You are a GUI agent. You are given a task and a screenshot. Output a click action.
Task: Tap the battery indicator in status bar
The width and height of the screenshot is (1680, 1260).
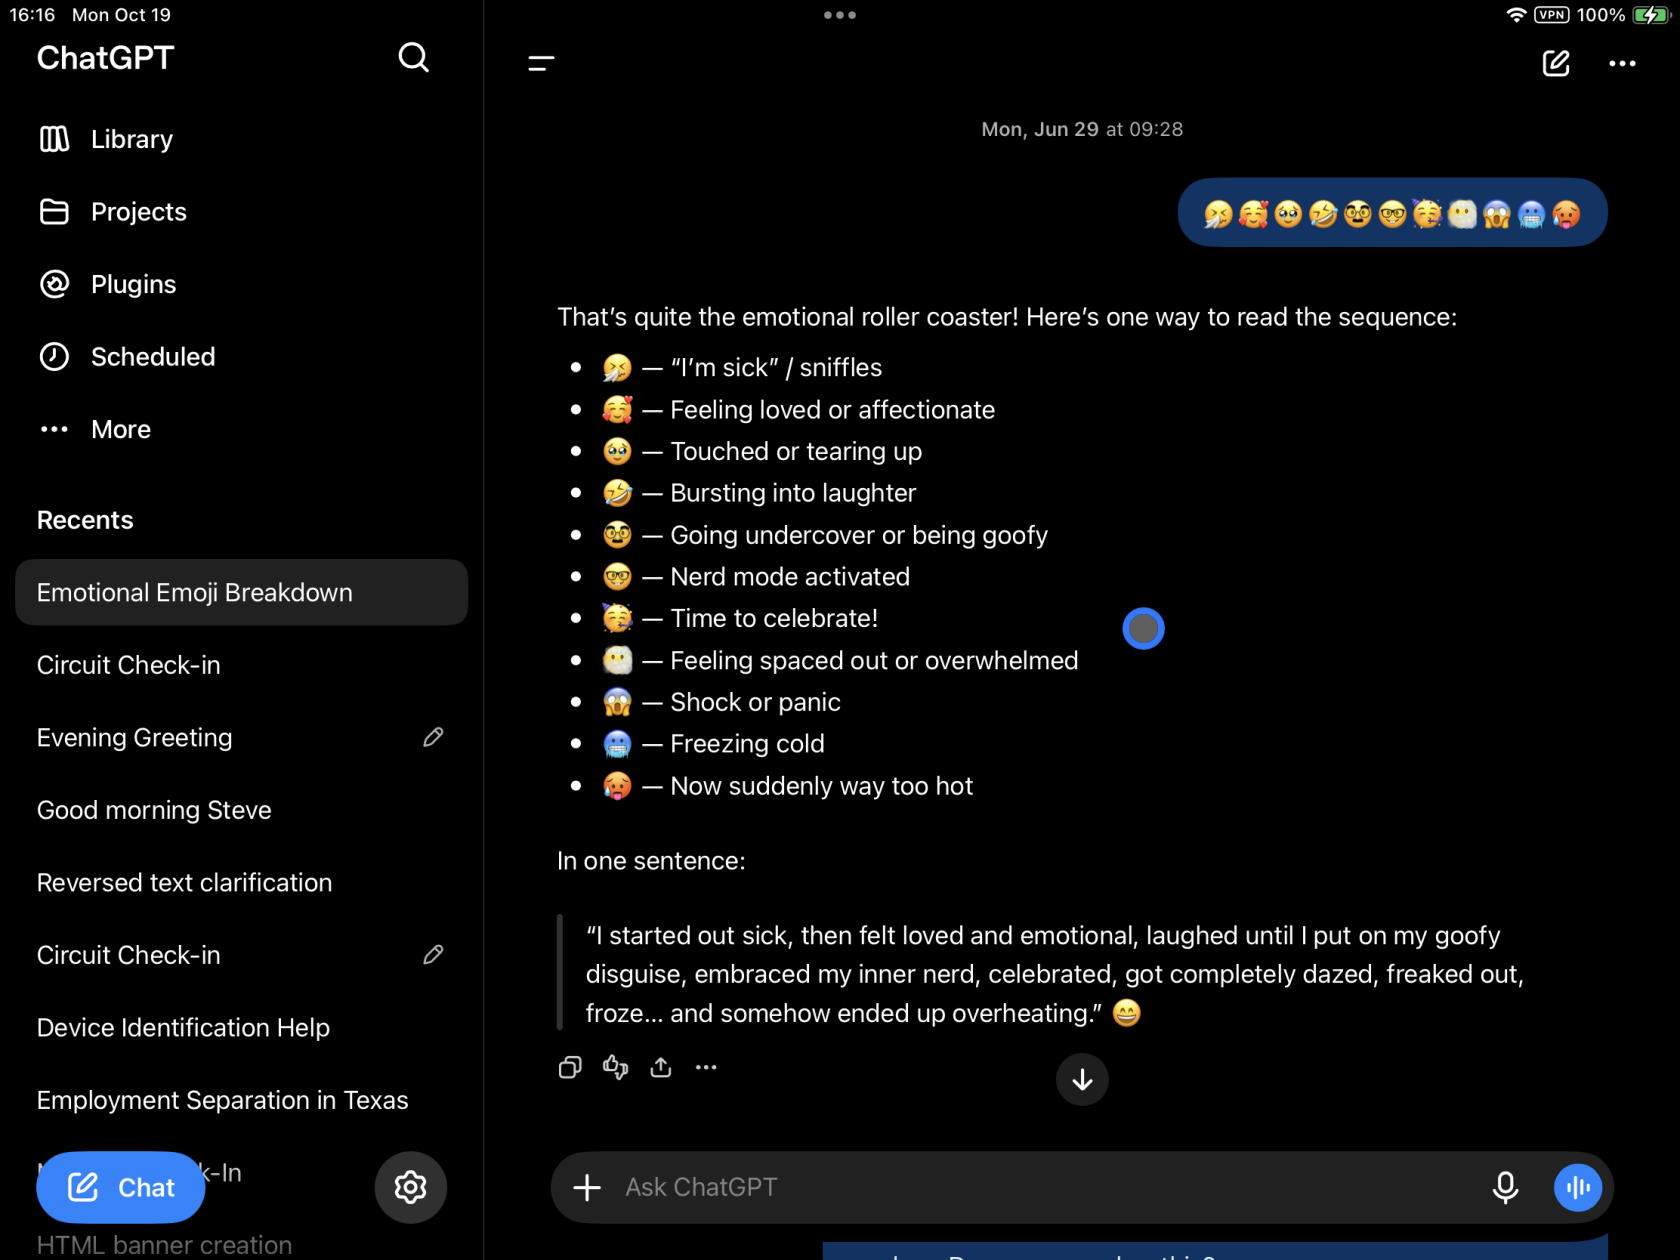1649,15
